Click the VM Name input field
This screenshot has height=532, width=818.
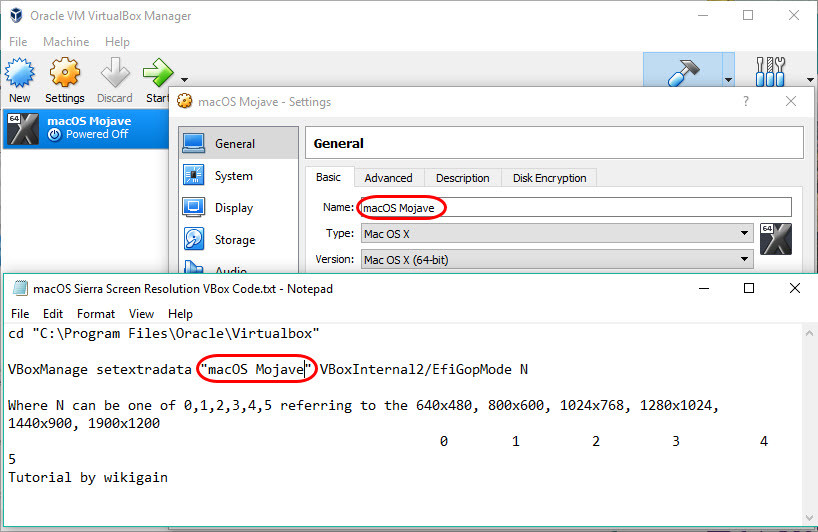point(576,207)
